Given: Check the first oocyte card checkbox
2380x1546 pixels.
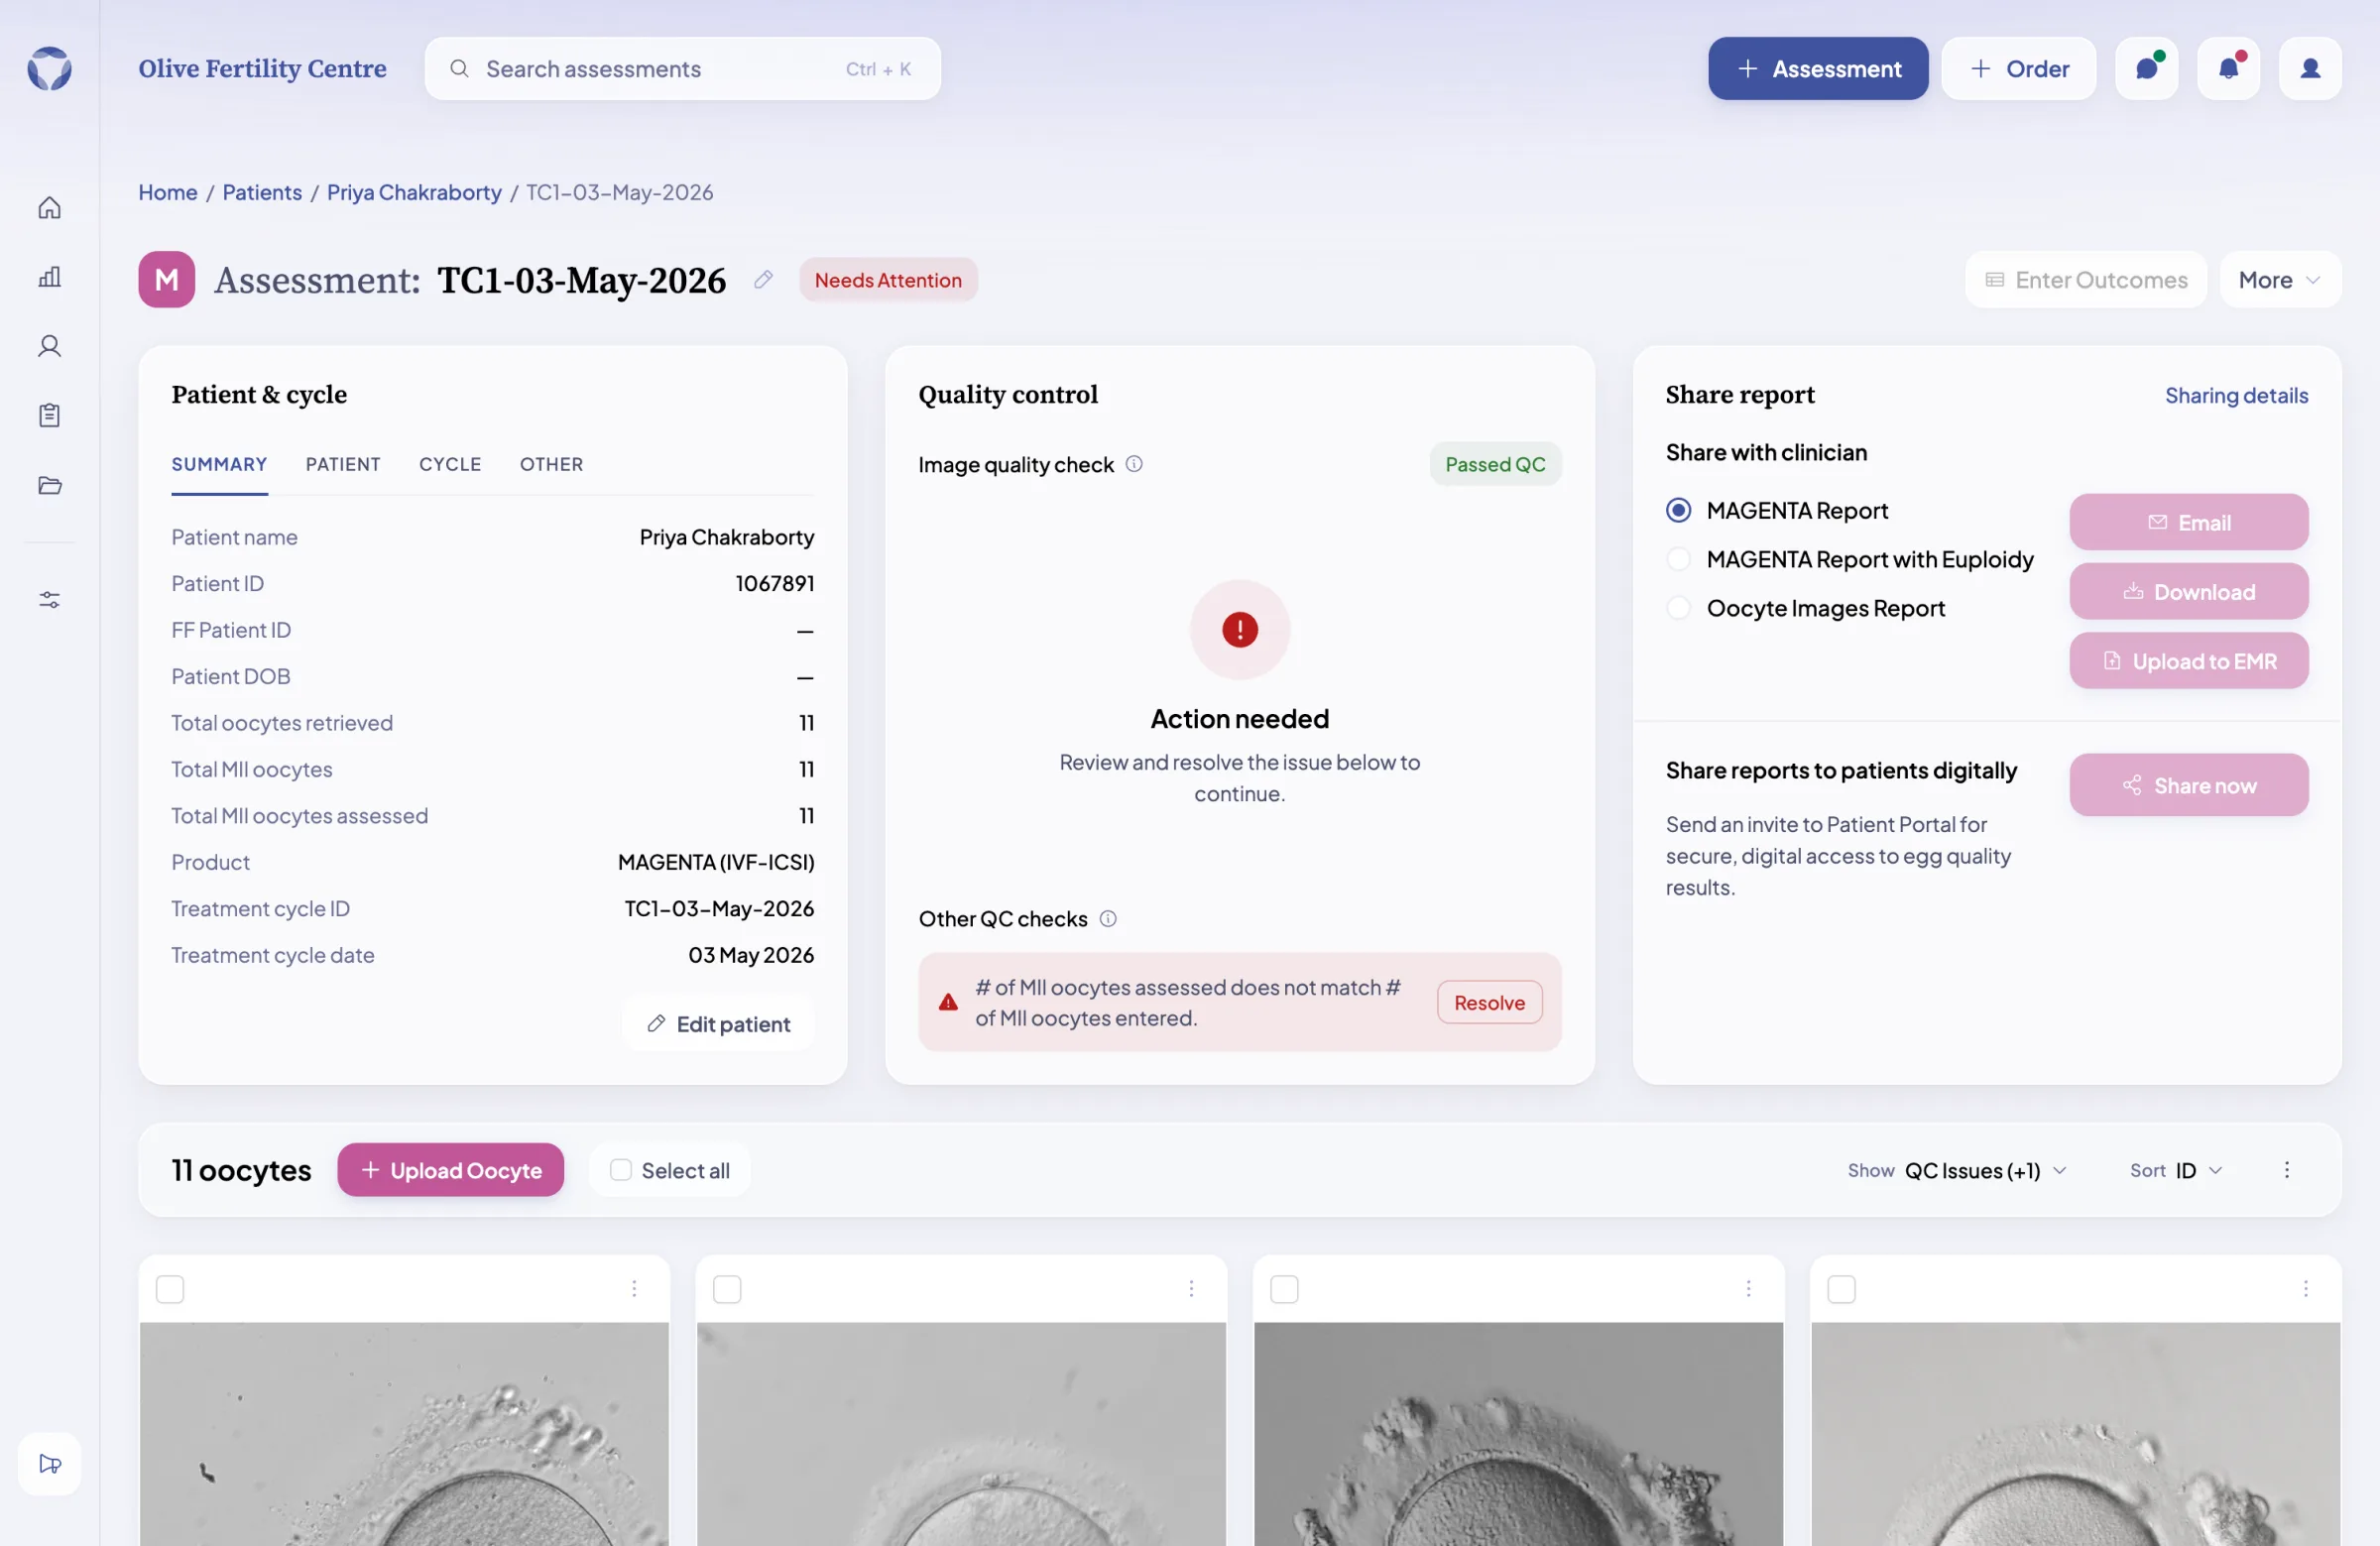Looking at the screenshot, I should pyautogui.click(x=170, y=1289).
